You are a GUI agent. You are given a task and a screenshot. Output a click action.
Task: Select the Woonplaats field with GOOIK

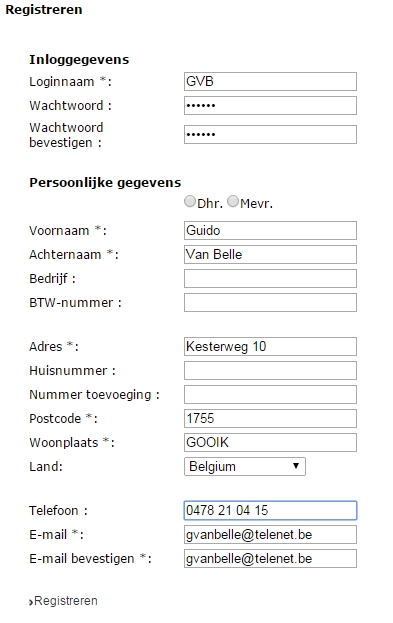coord(270,443)
